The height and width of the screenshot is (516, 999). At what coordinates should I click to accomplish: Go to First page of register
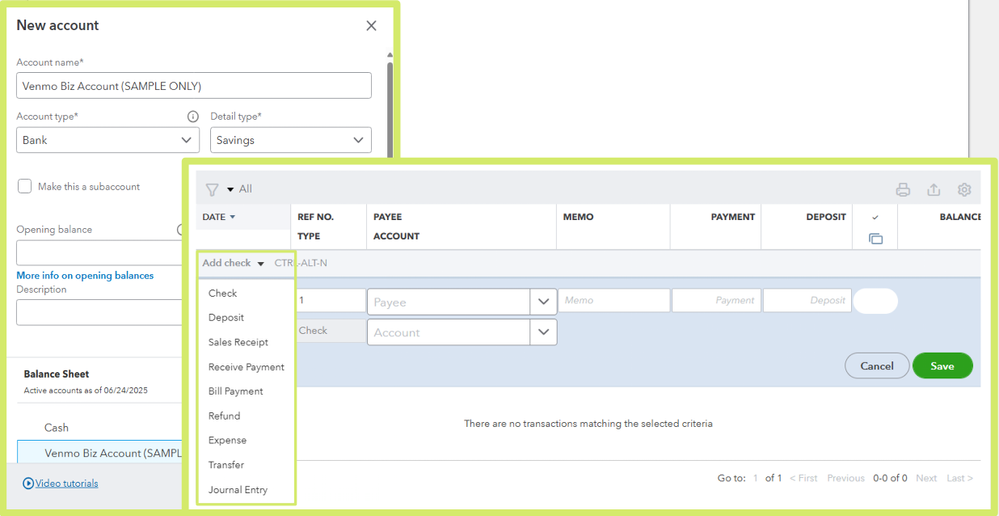click(x=803, y=478)
